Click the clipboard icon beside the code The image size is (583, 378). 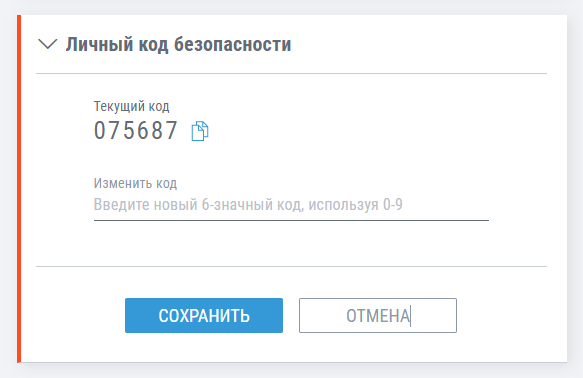[x=200, y=131]
